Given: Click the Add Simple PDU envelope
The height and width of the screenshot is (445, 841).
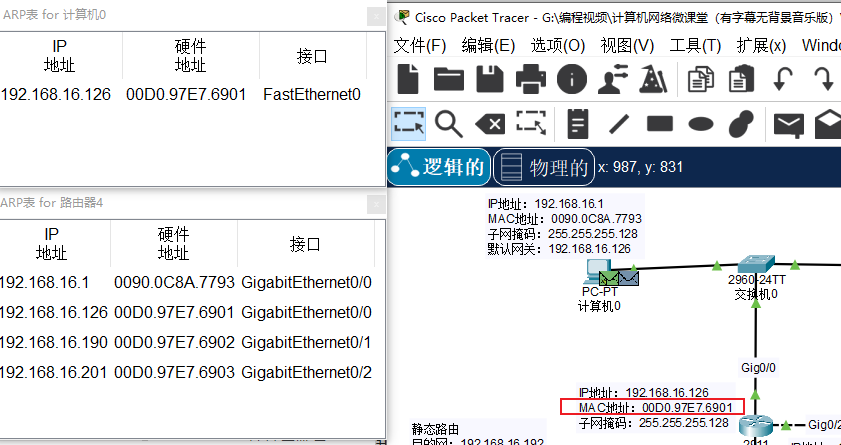Looking at the screenshot, I should (788, 125).
